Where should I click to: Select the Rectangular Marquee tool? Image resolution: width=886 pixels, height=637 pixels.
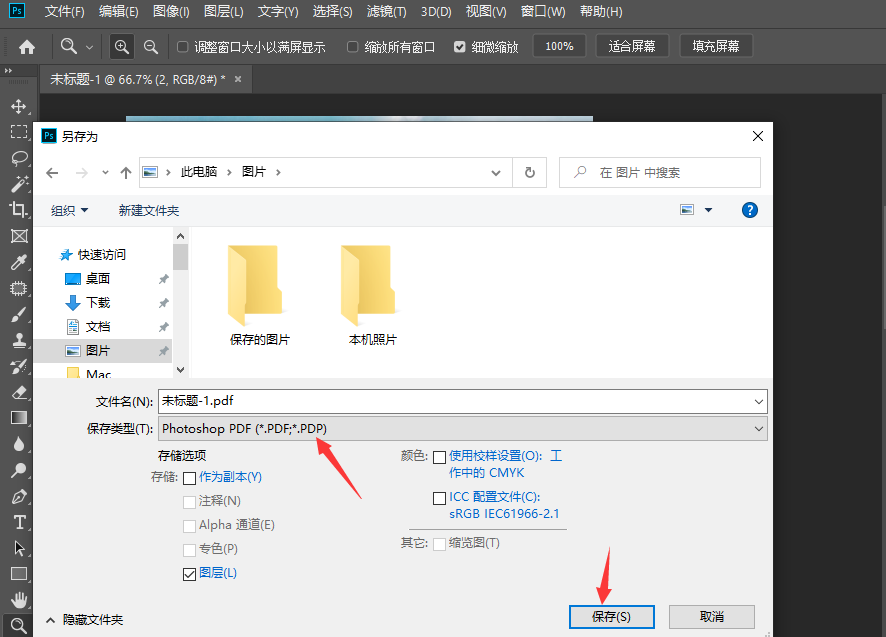pos(19,132)
